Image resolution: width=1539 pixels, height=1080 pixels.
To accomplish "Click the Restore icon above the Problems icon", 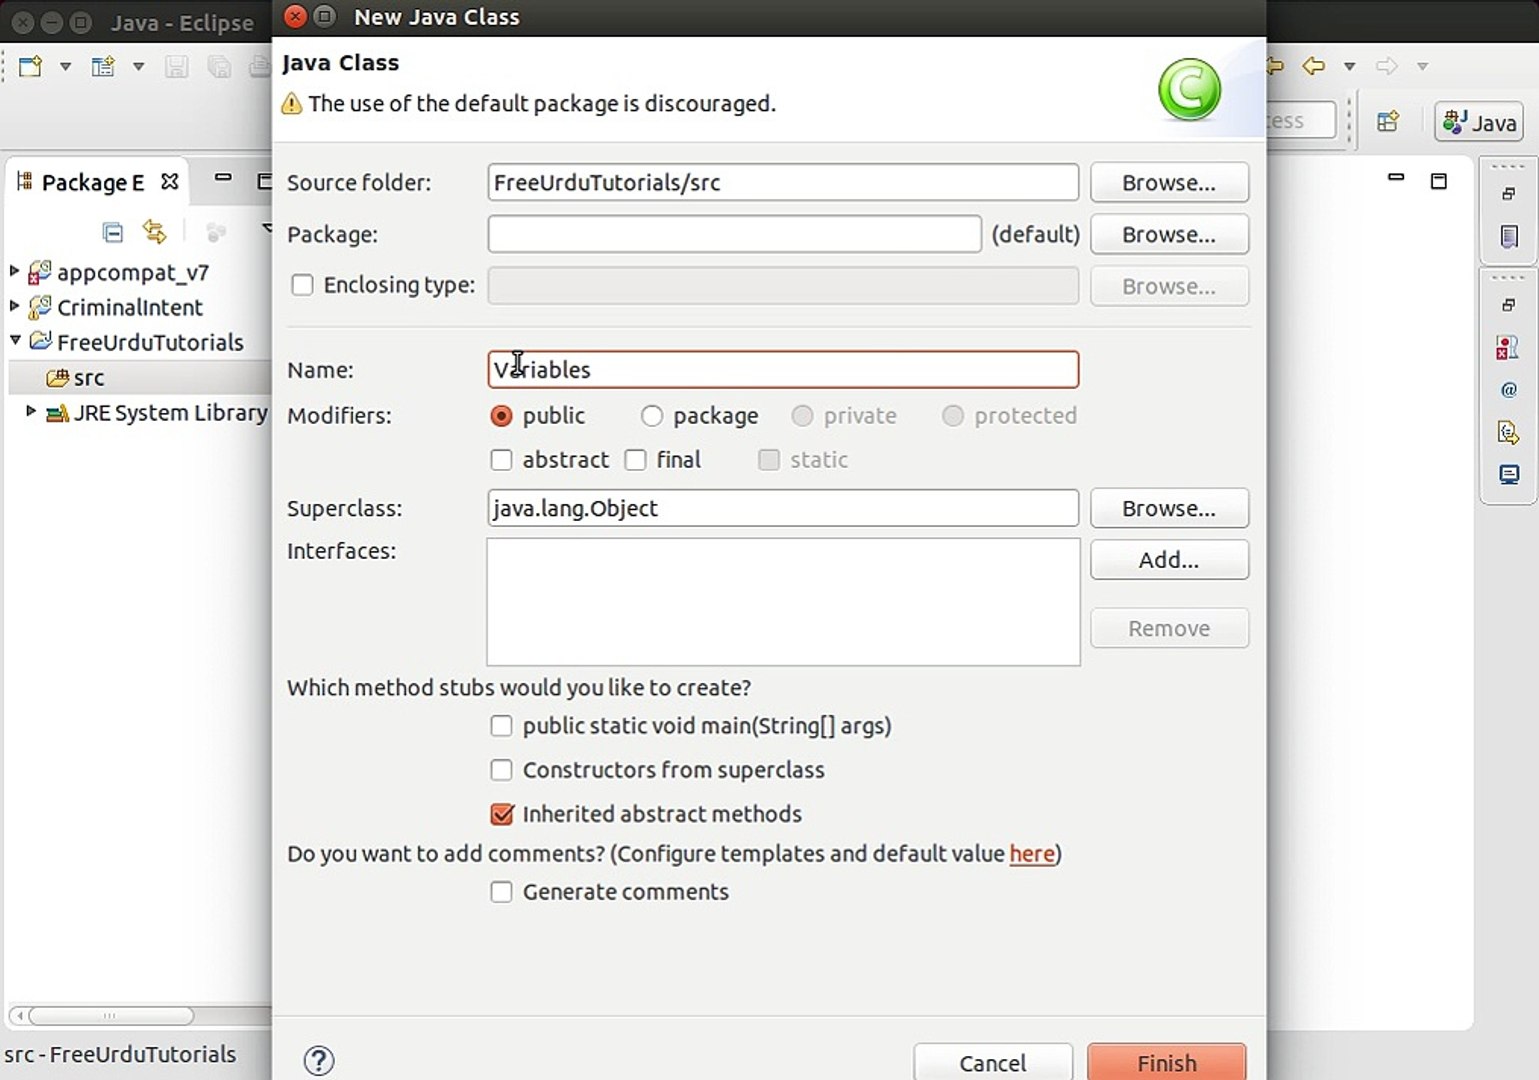I will [x=1509, y=305].
